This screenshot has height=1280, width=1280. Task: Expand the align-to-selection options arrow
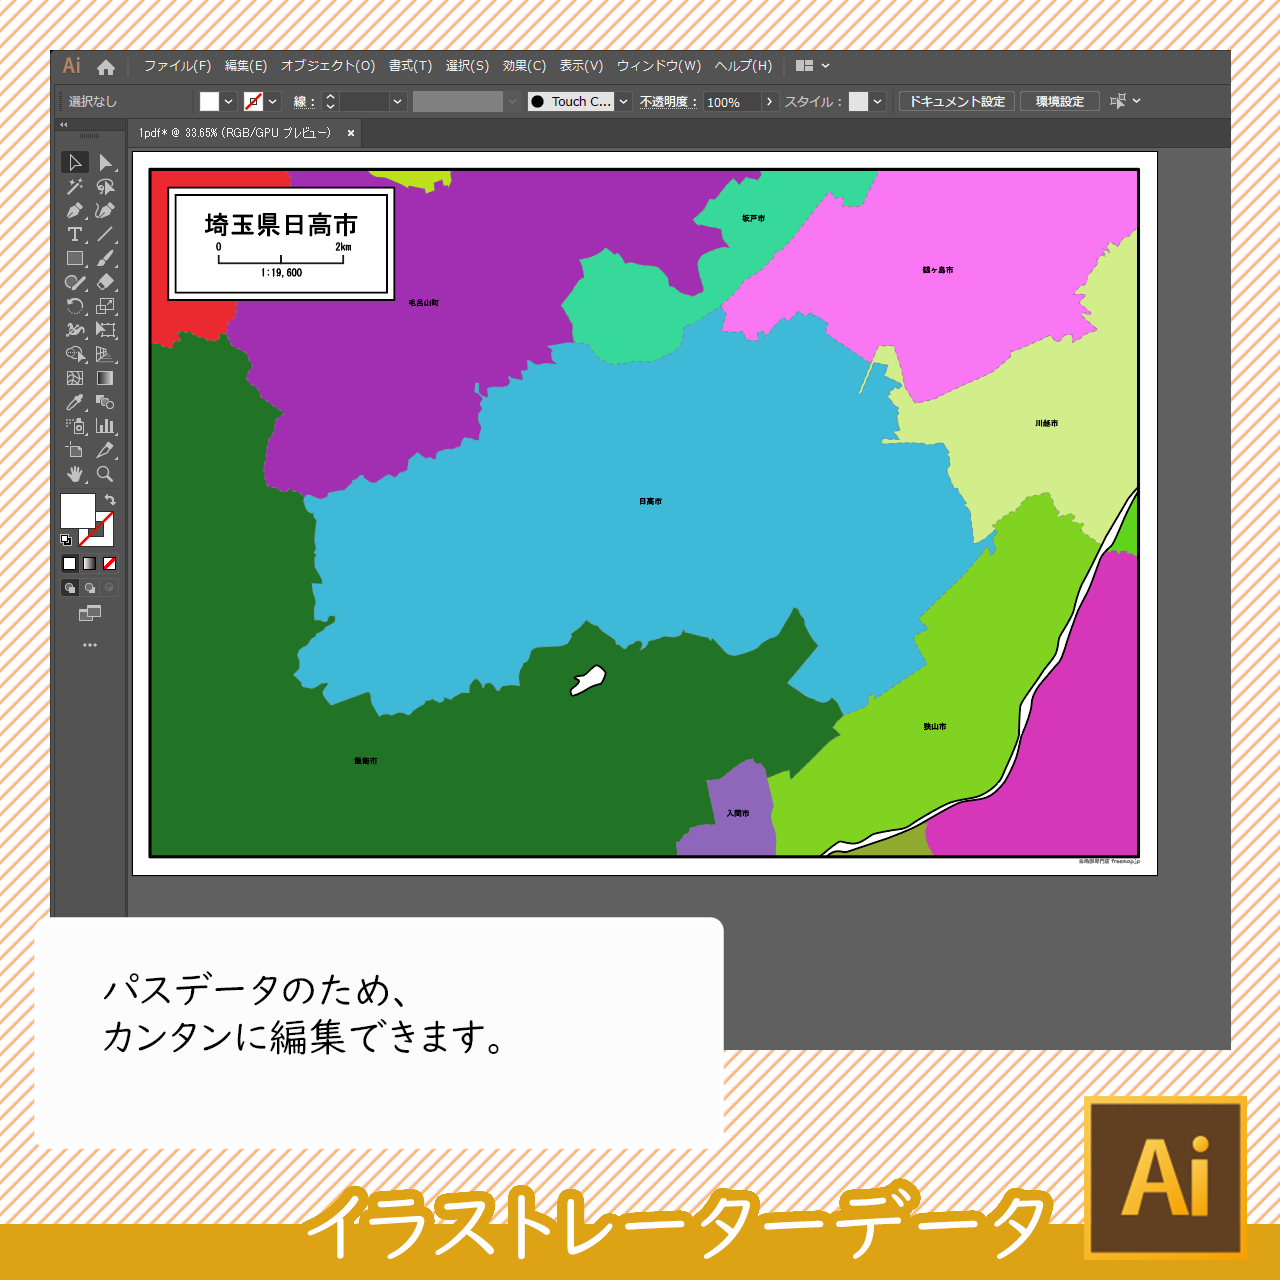(1137, 101)
